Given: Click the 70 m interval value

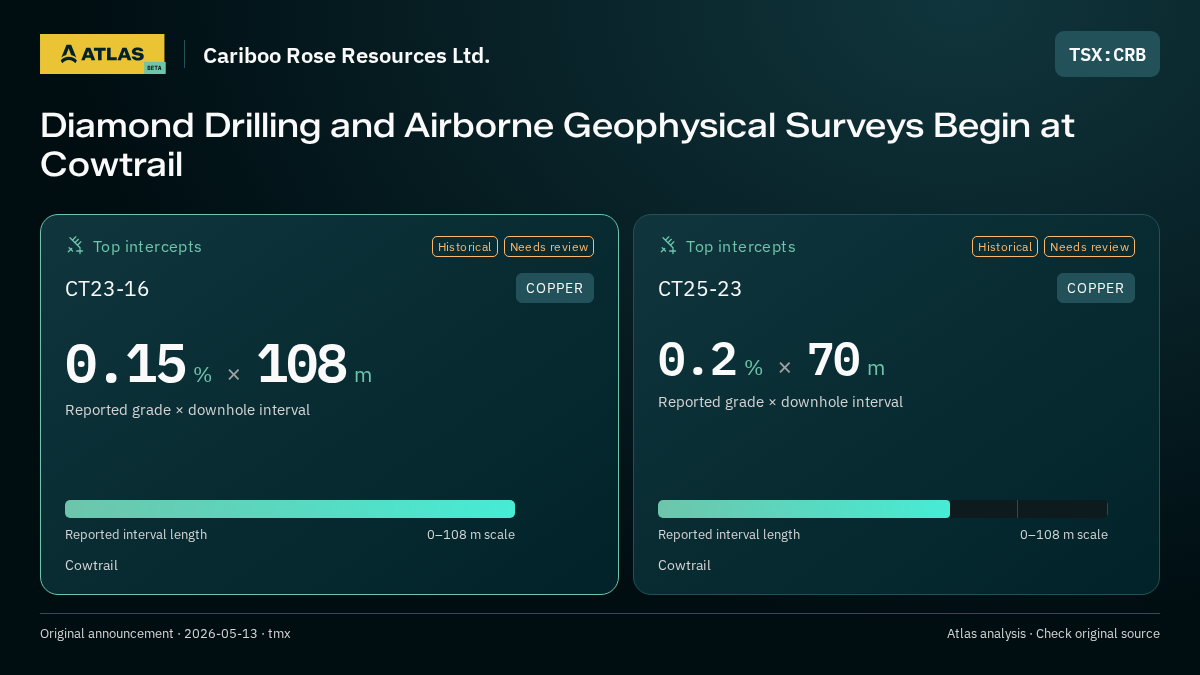Looking at the screenshot, I should (846, 361).
